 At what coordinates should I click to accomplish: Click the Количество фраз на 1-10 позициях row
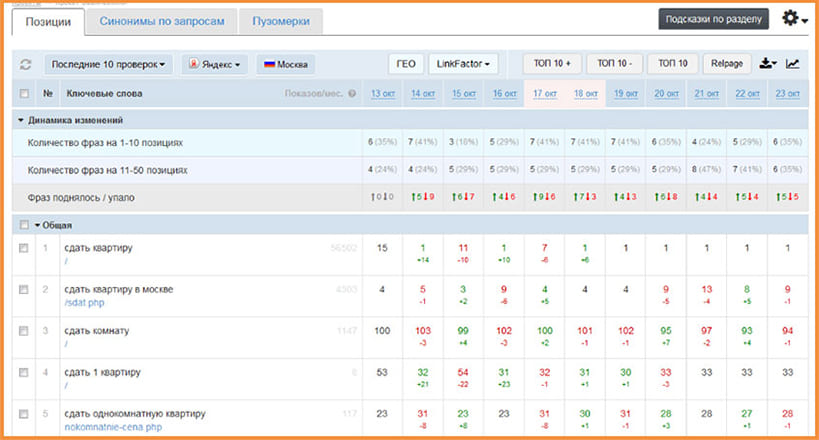410,143
